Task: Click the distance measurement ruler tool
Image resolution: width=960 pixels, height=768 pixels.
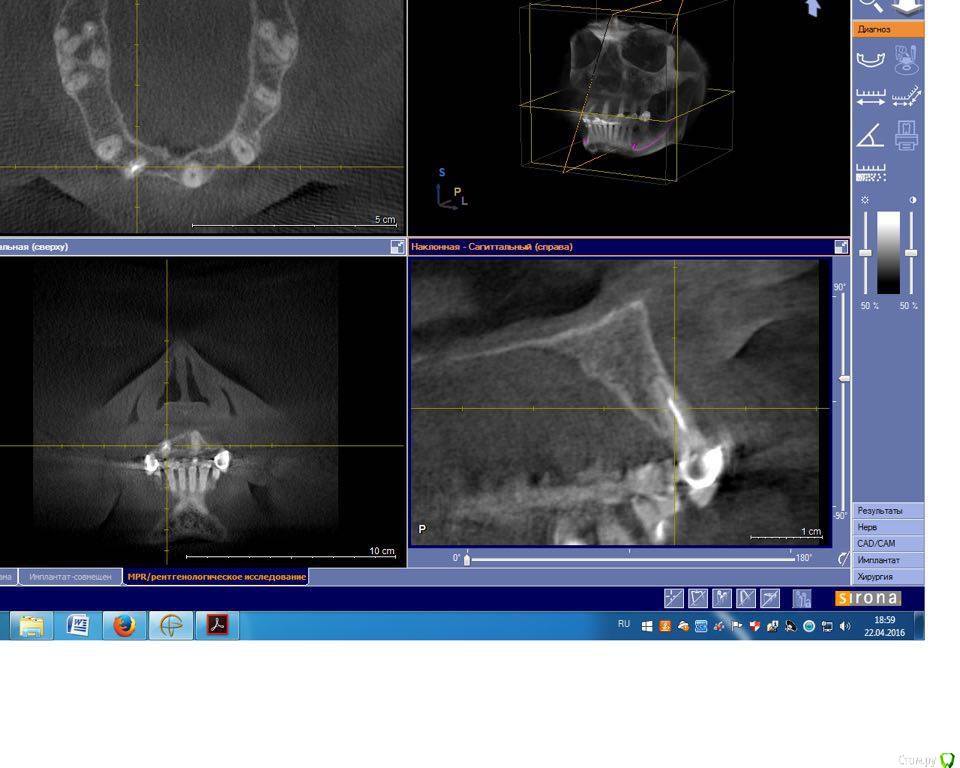Action: [x=871, y=98]
